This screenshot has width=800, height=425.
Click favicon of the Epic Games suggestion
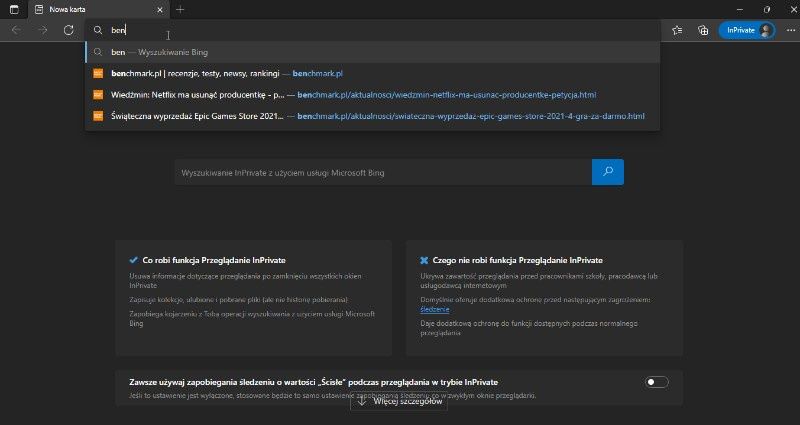(x=98, y=116)
